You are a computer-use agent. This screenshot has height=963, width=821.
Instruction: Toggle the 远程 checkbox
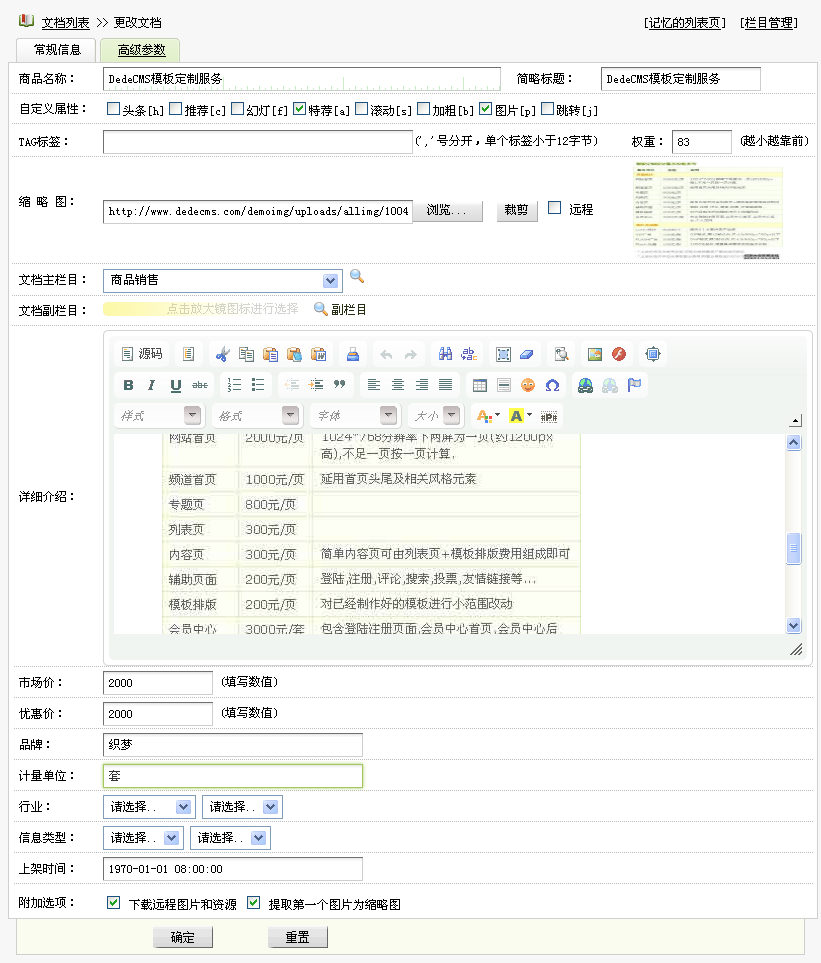[x=555, y=208]
